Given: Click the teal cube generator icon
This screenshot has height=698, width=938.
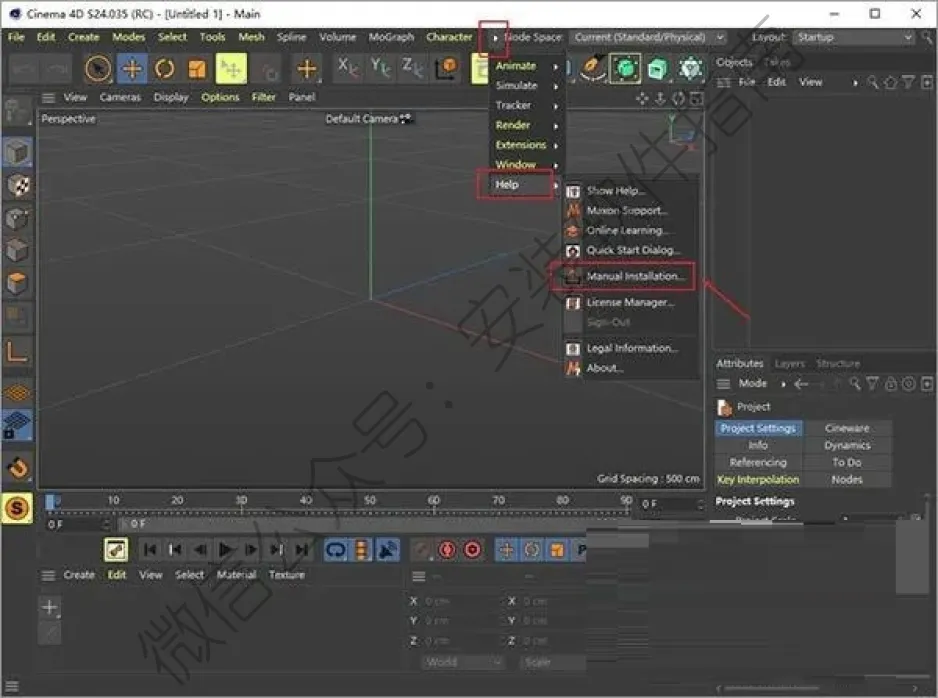Looking at the screenshot, I should click(657, 68).
